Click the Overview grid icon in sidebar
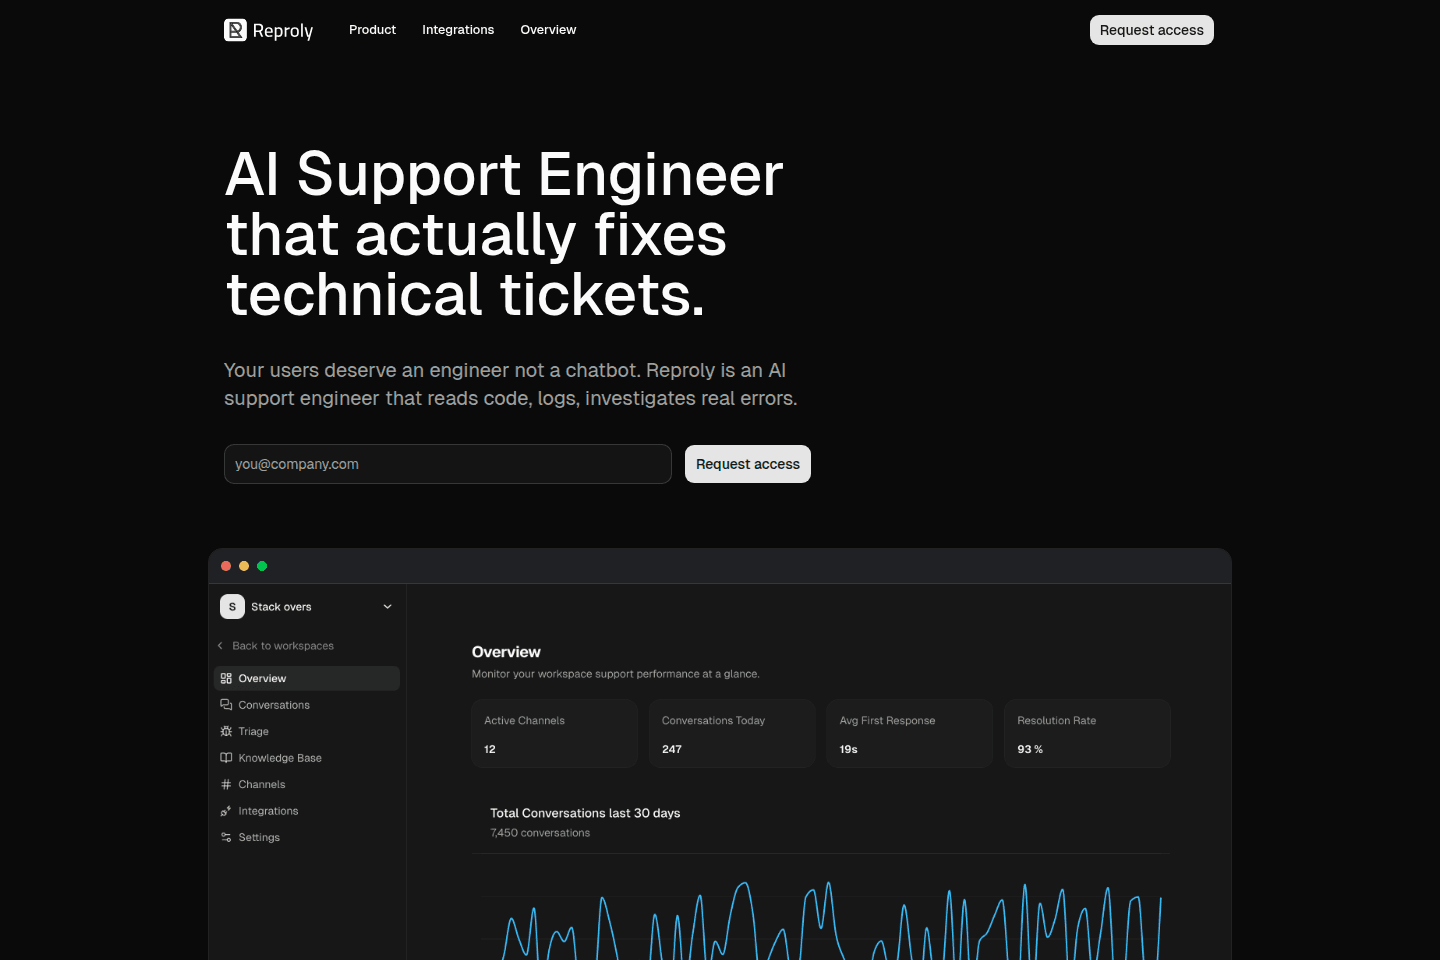This screenshot has width=1440, height=960. 226,678
